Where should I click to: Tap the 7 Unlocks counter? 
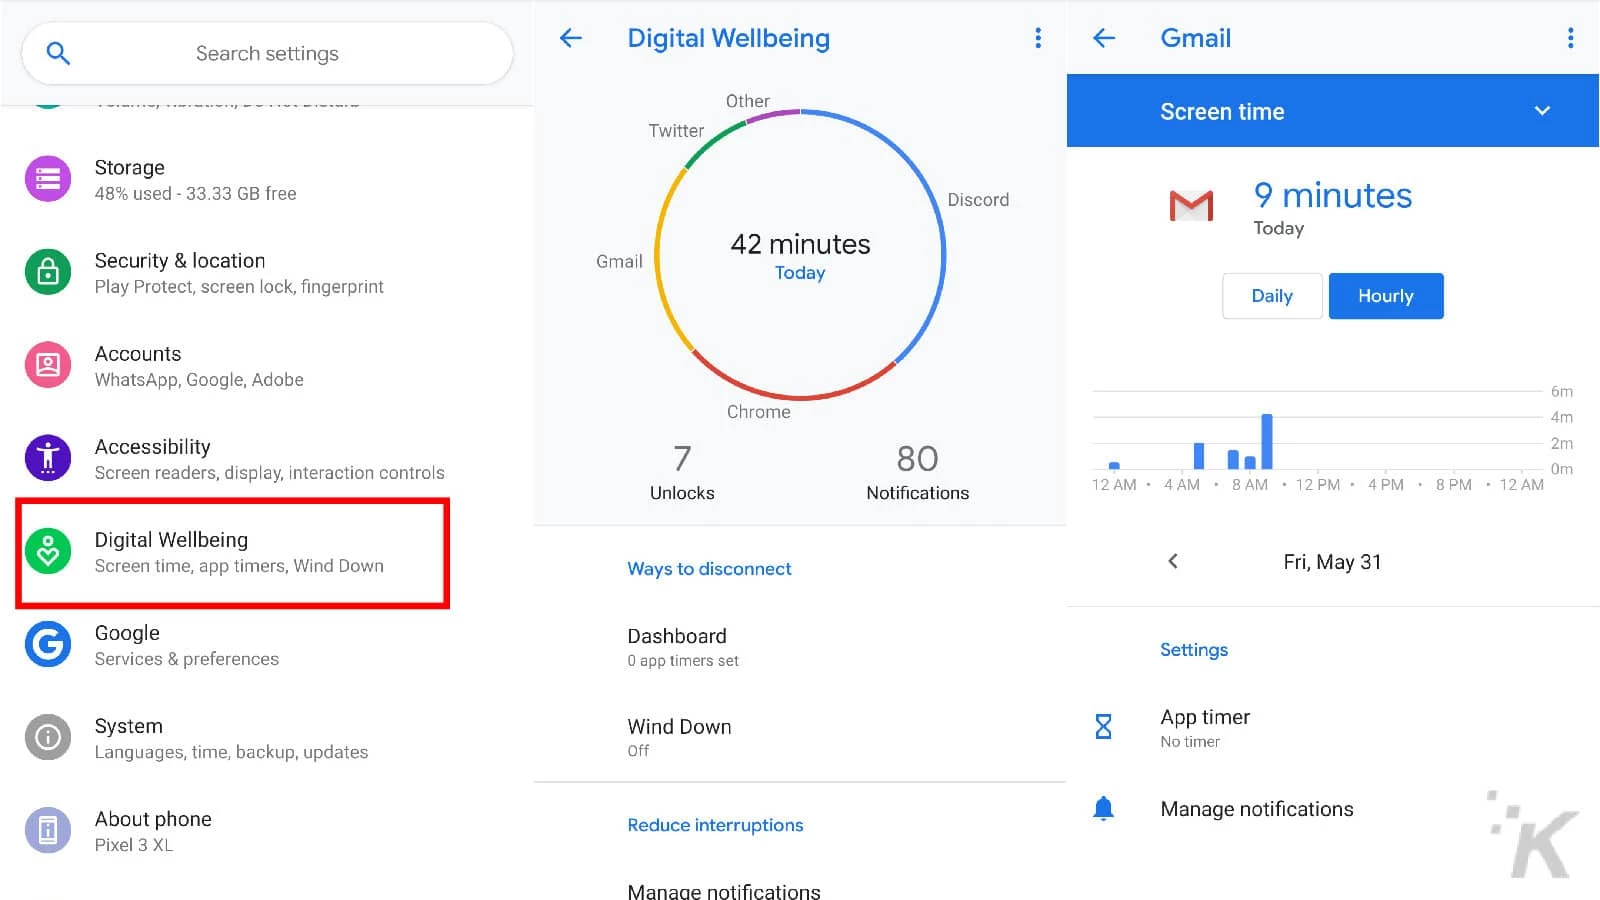[682, 472]
